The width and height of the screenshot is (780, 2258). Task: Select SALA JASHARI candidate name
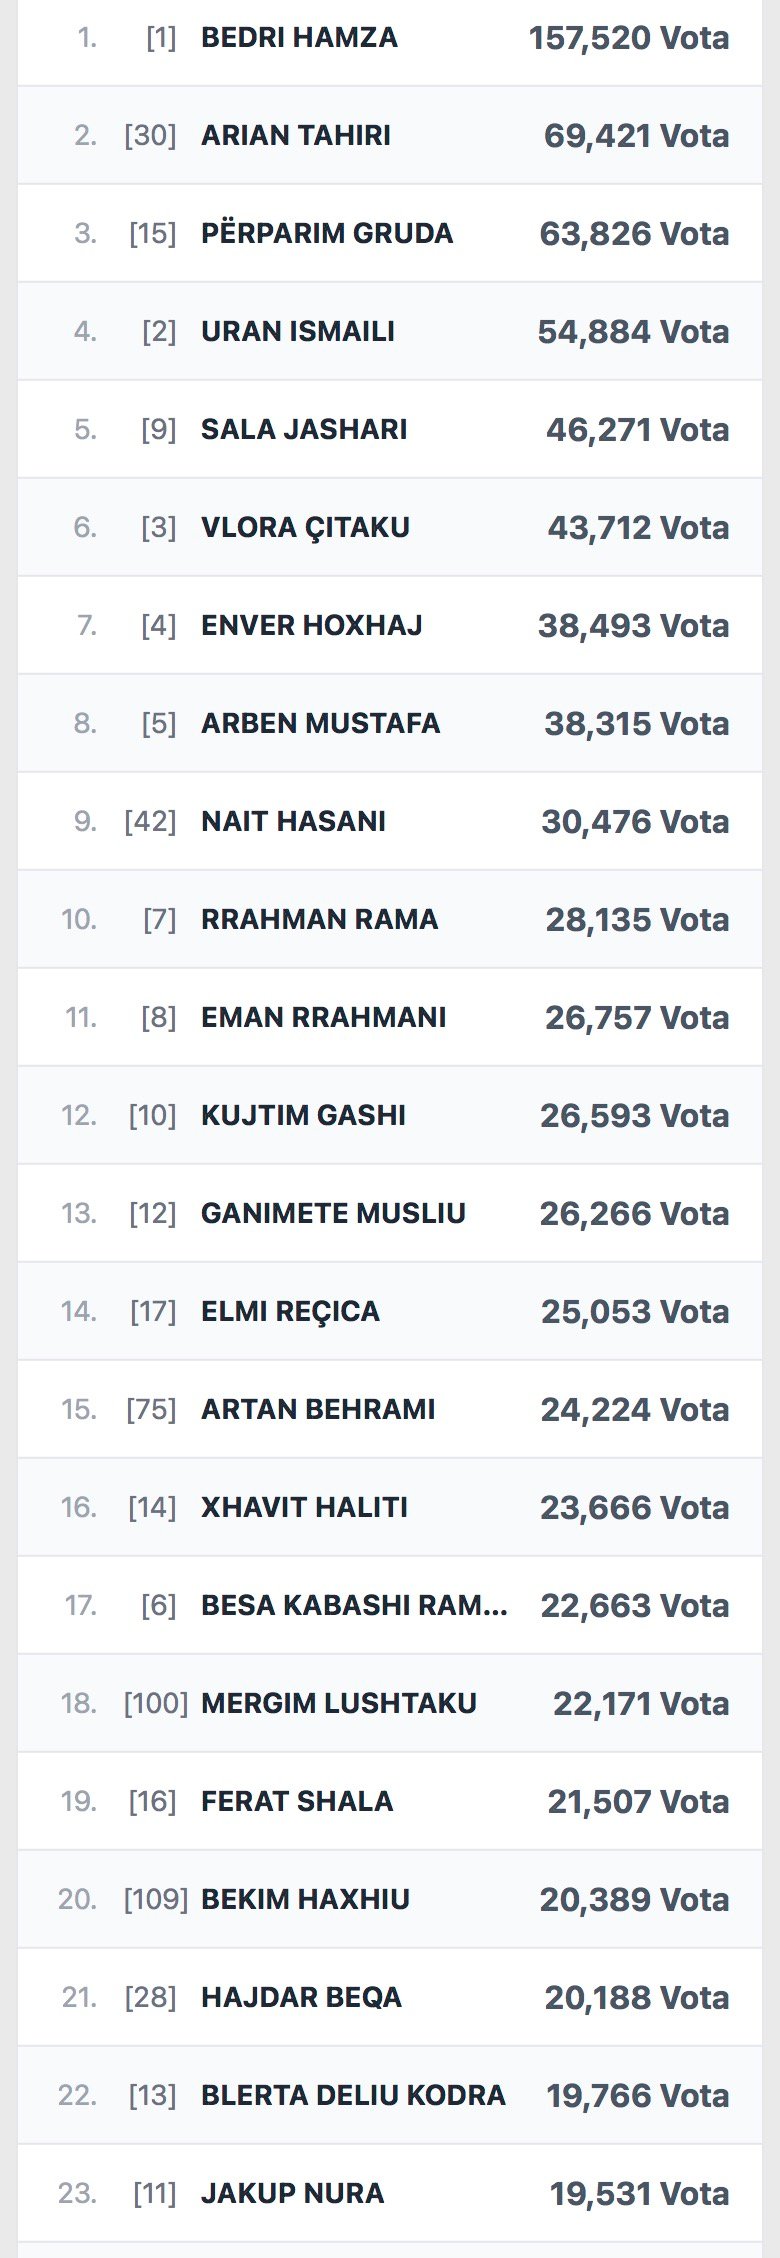(x=304, y=430)
